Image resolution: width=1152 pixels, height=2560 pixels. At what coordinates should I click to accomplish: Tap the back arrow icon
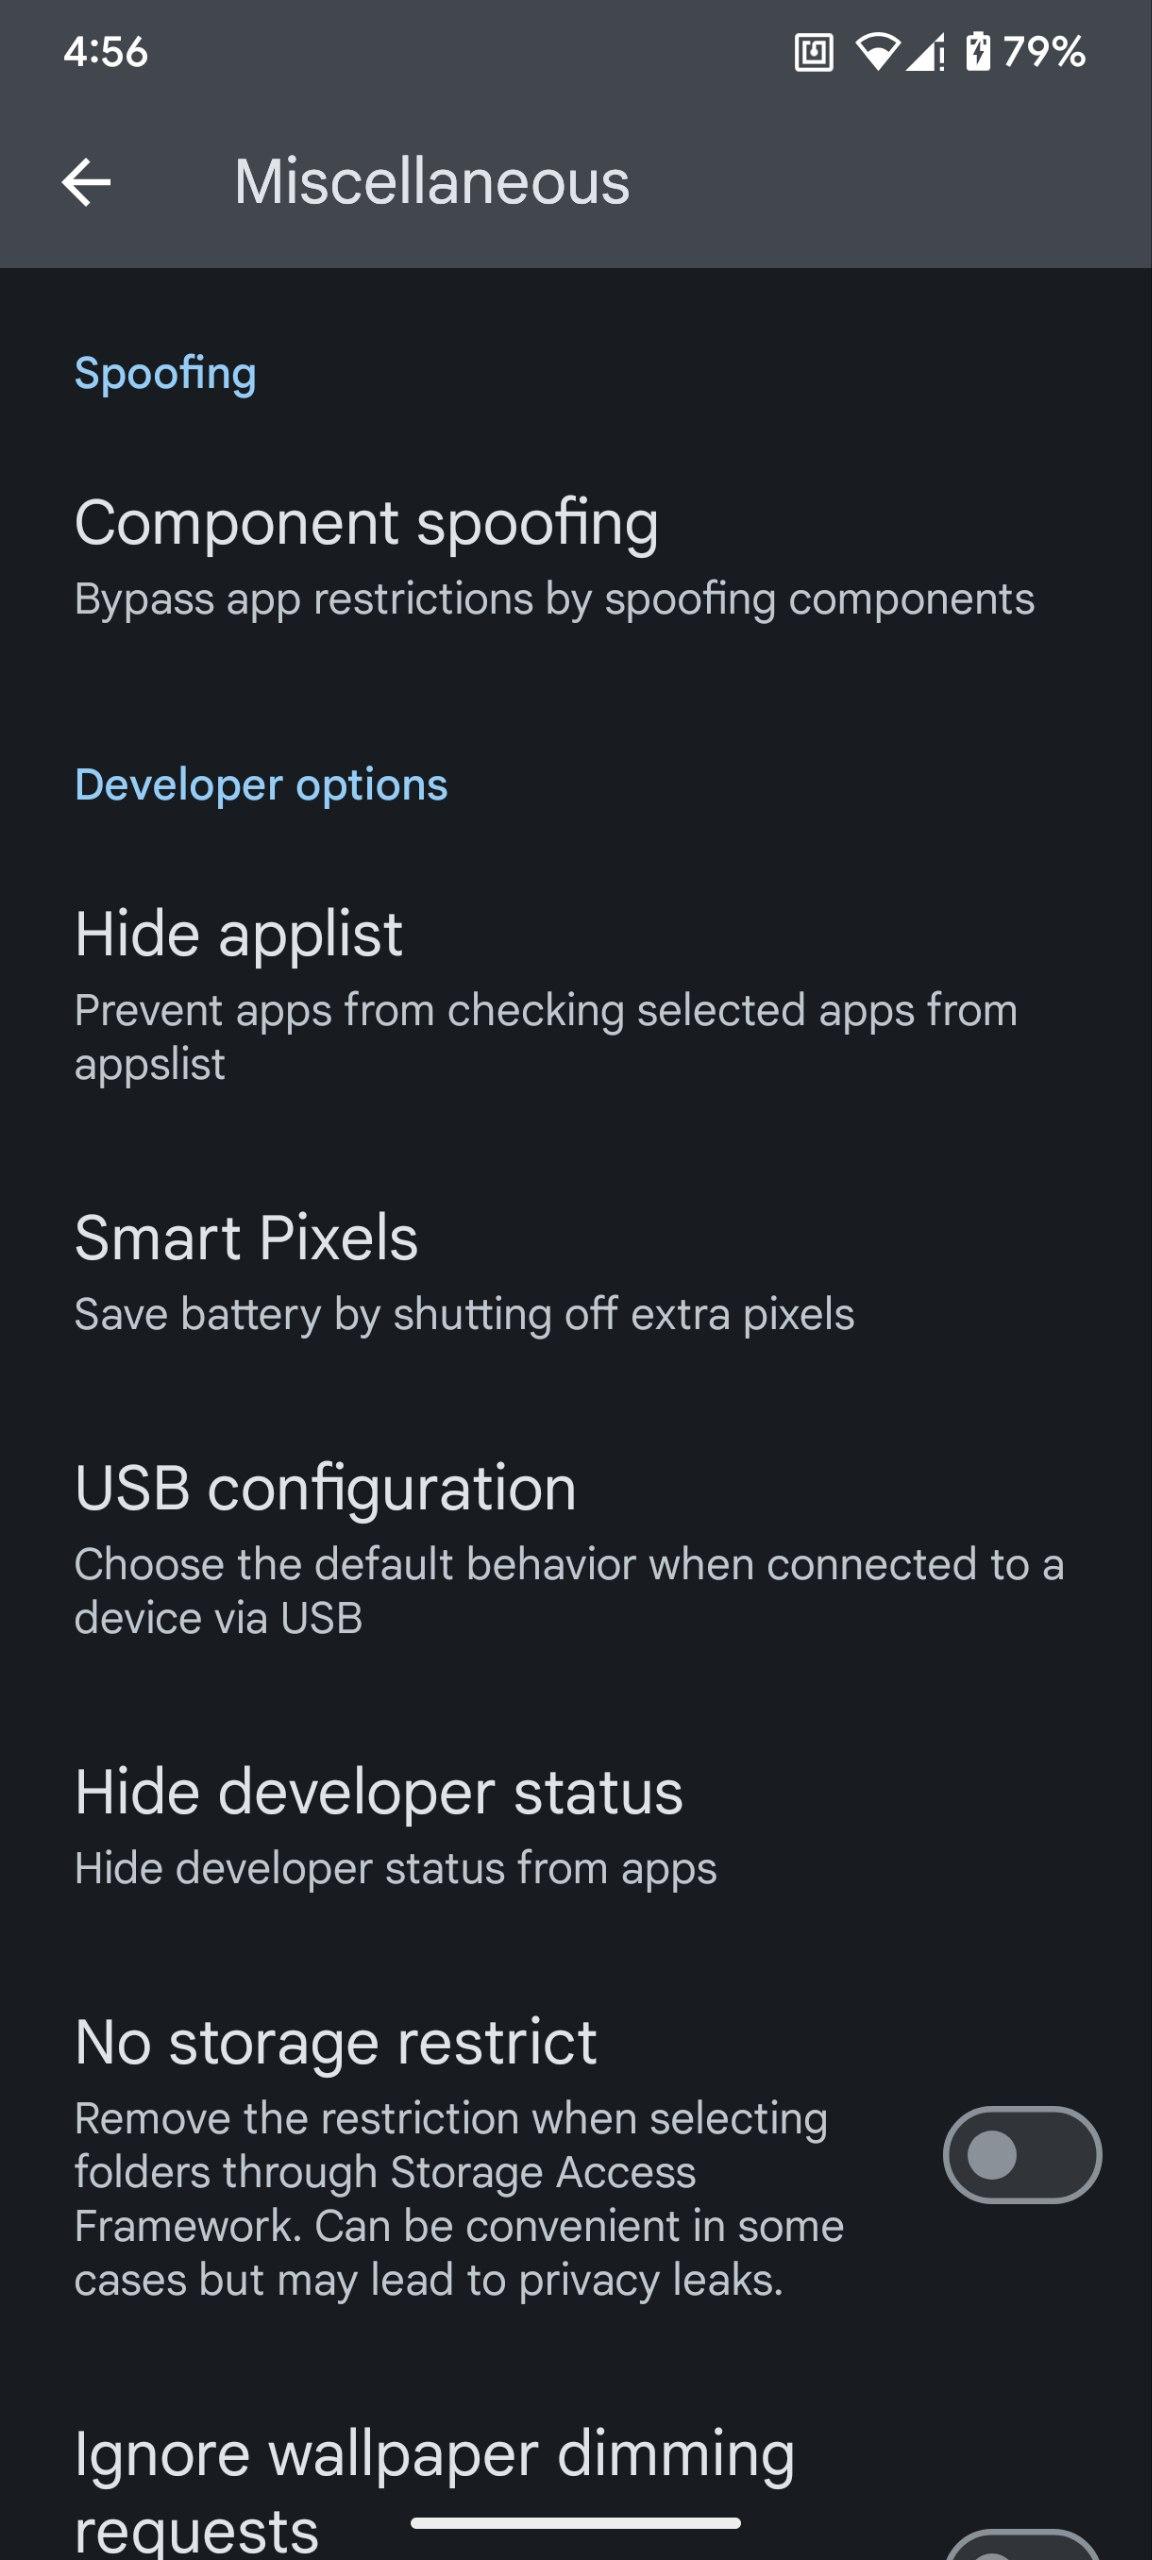86,183
